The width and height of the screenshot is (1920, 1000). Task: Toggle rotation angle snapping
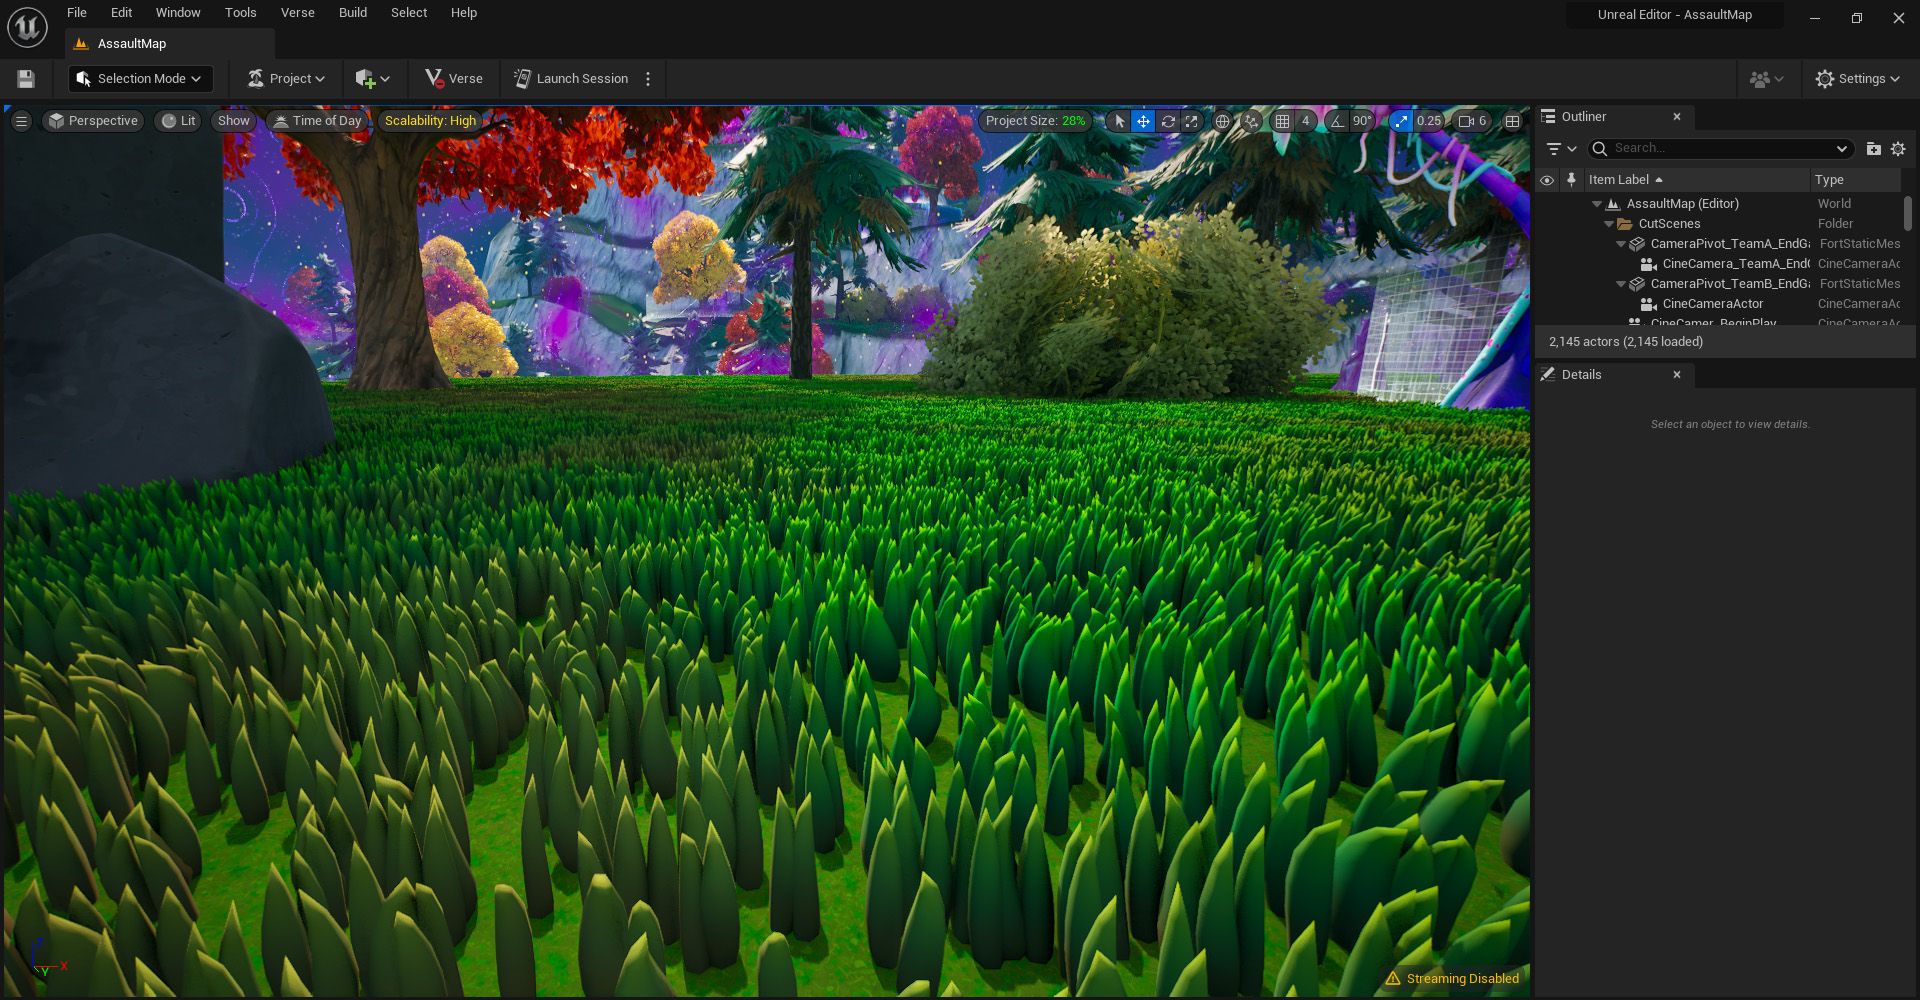click(1337, 121)
